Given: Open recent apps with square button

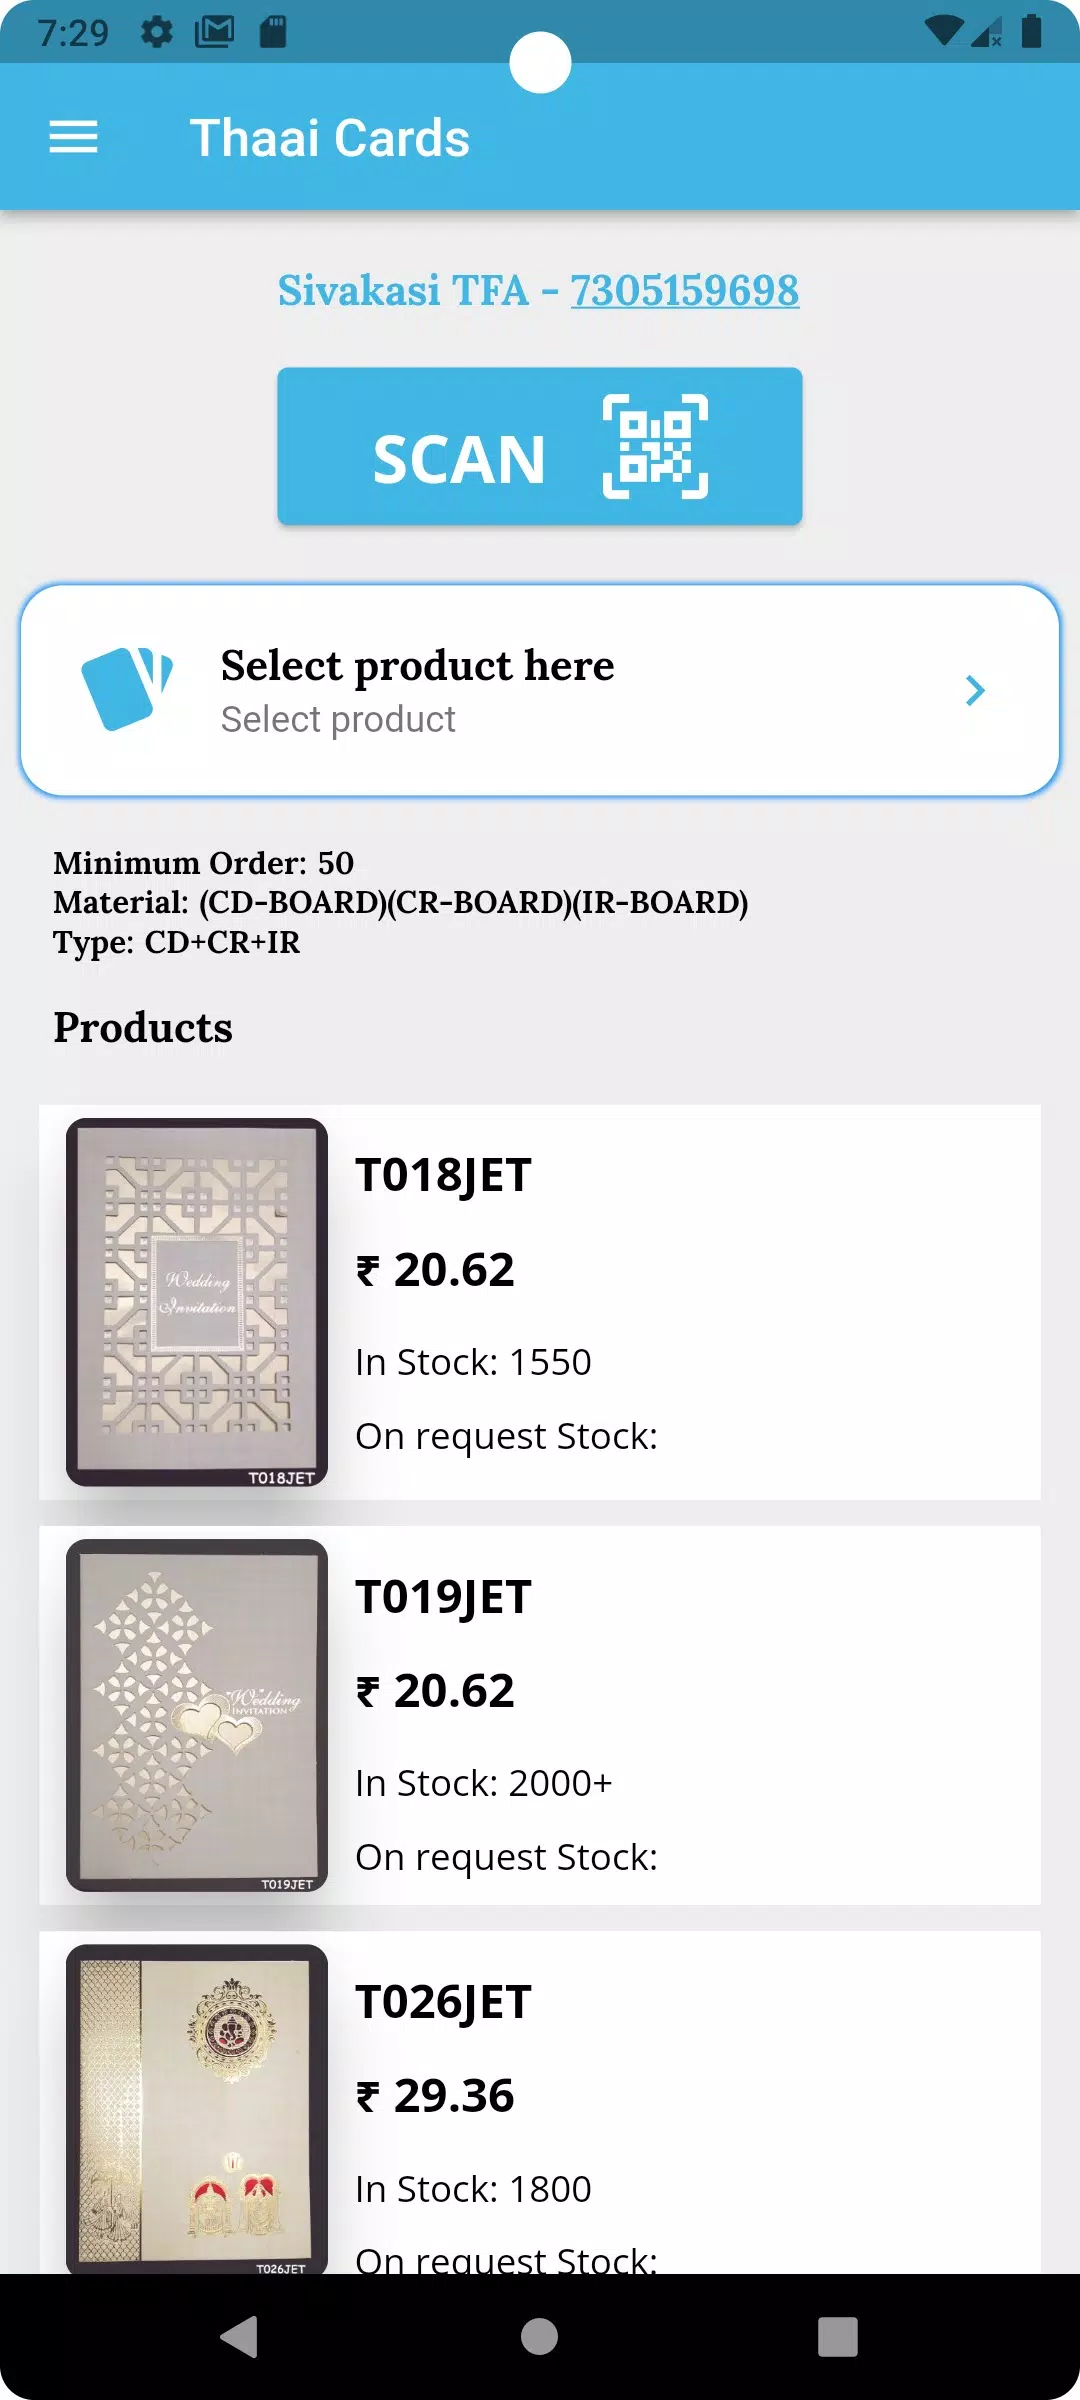Looking at the screenshot, I should coord(837,2337).
